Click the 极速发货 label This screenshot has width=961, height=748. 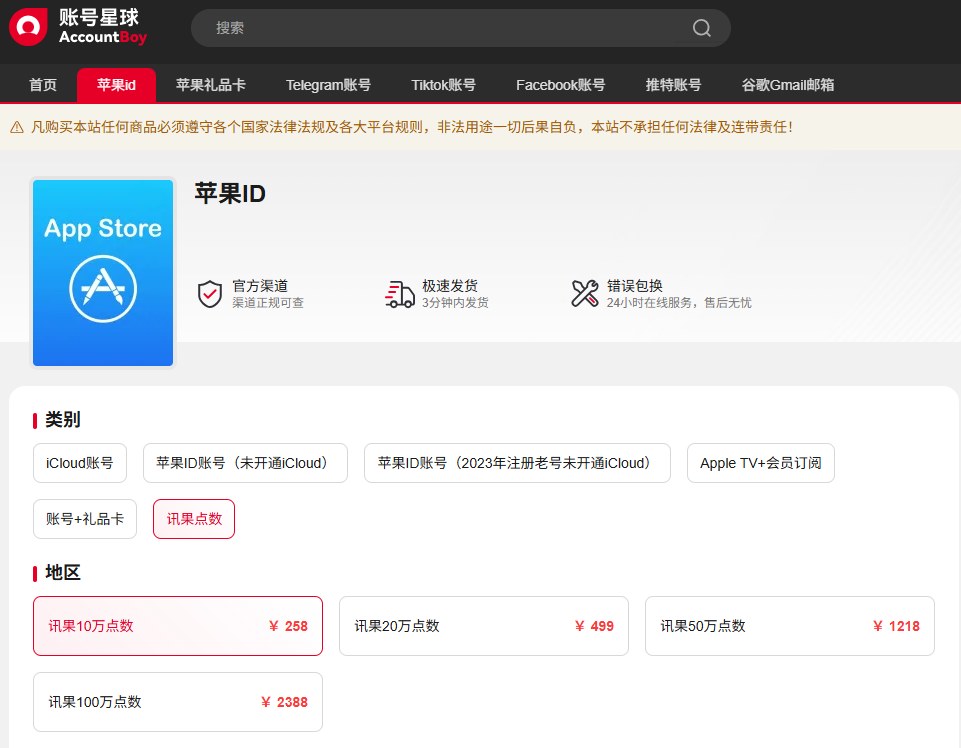click(450, 286)
